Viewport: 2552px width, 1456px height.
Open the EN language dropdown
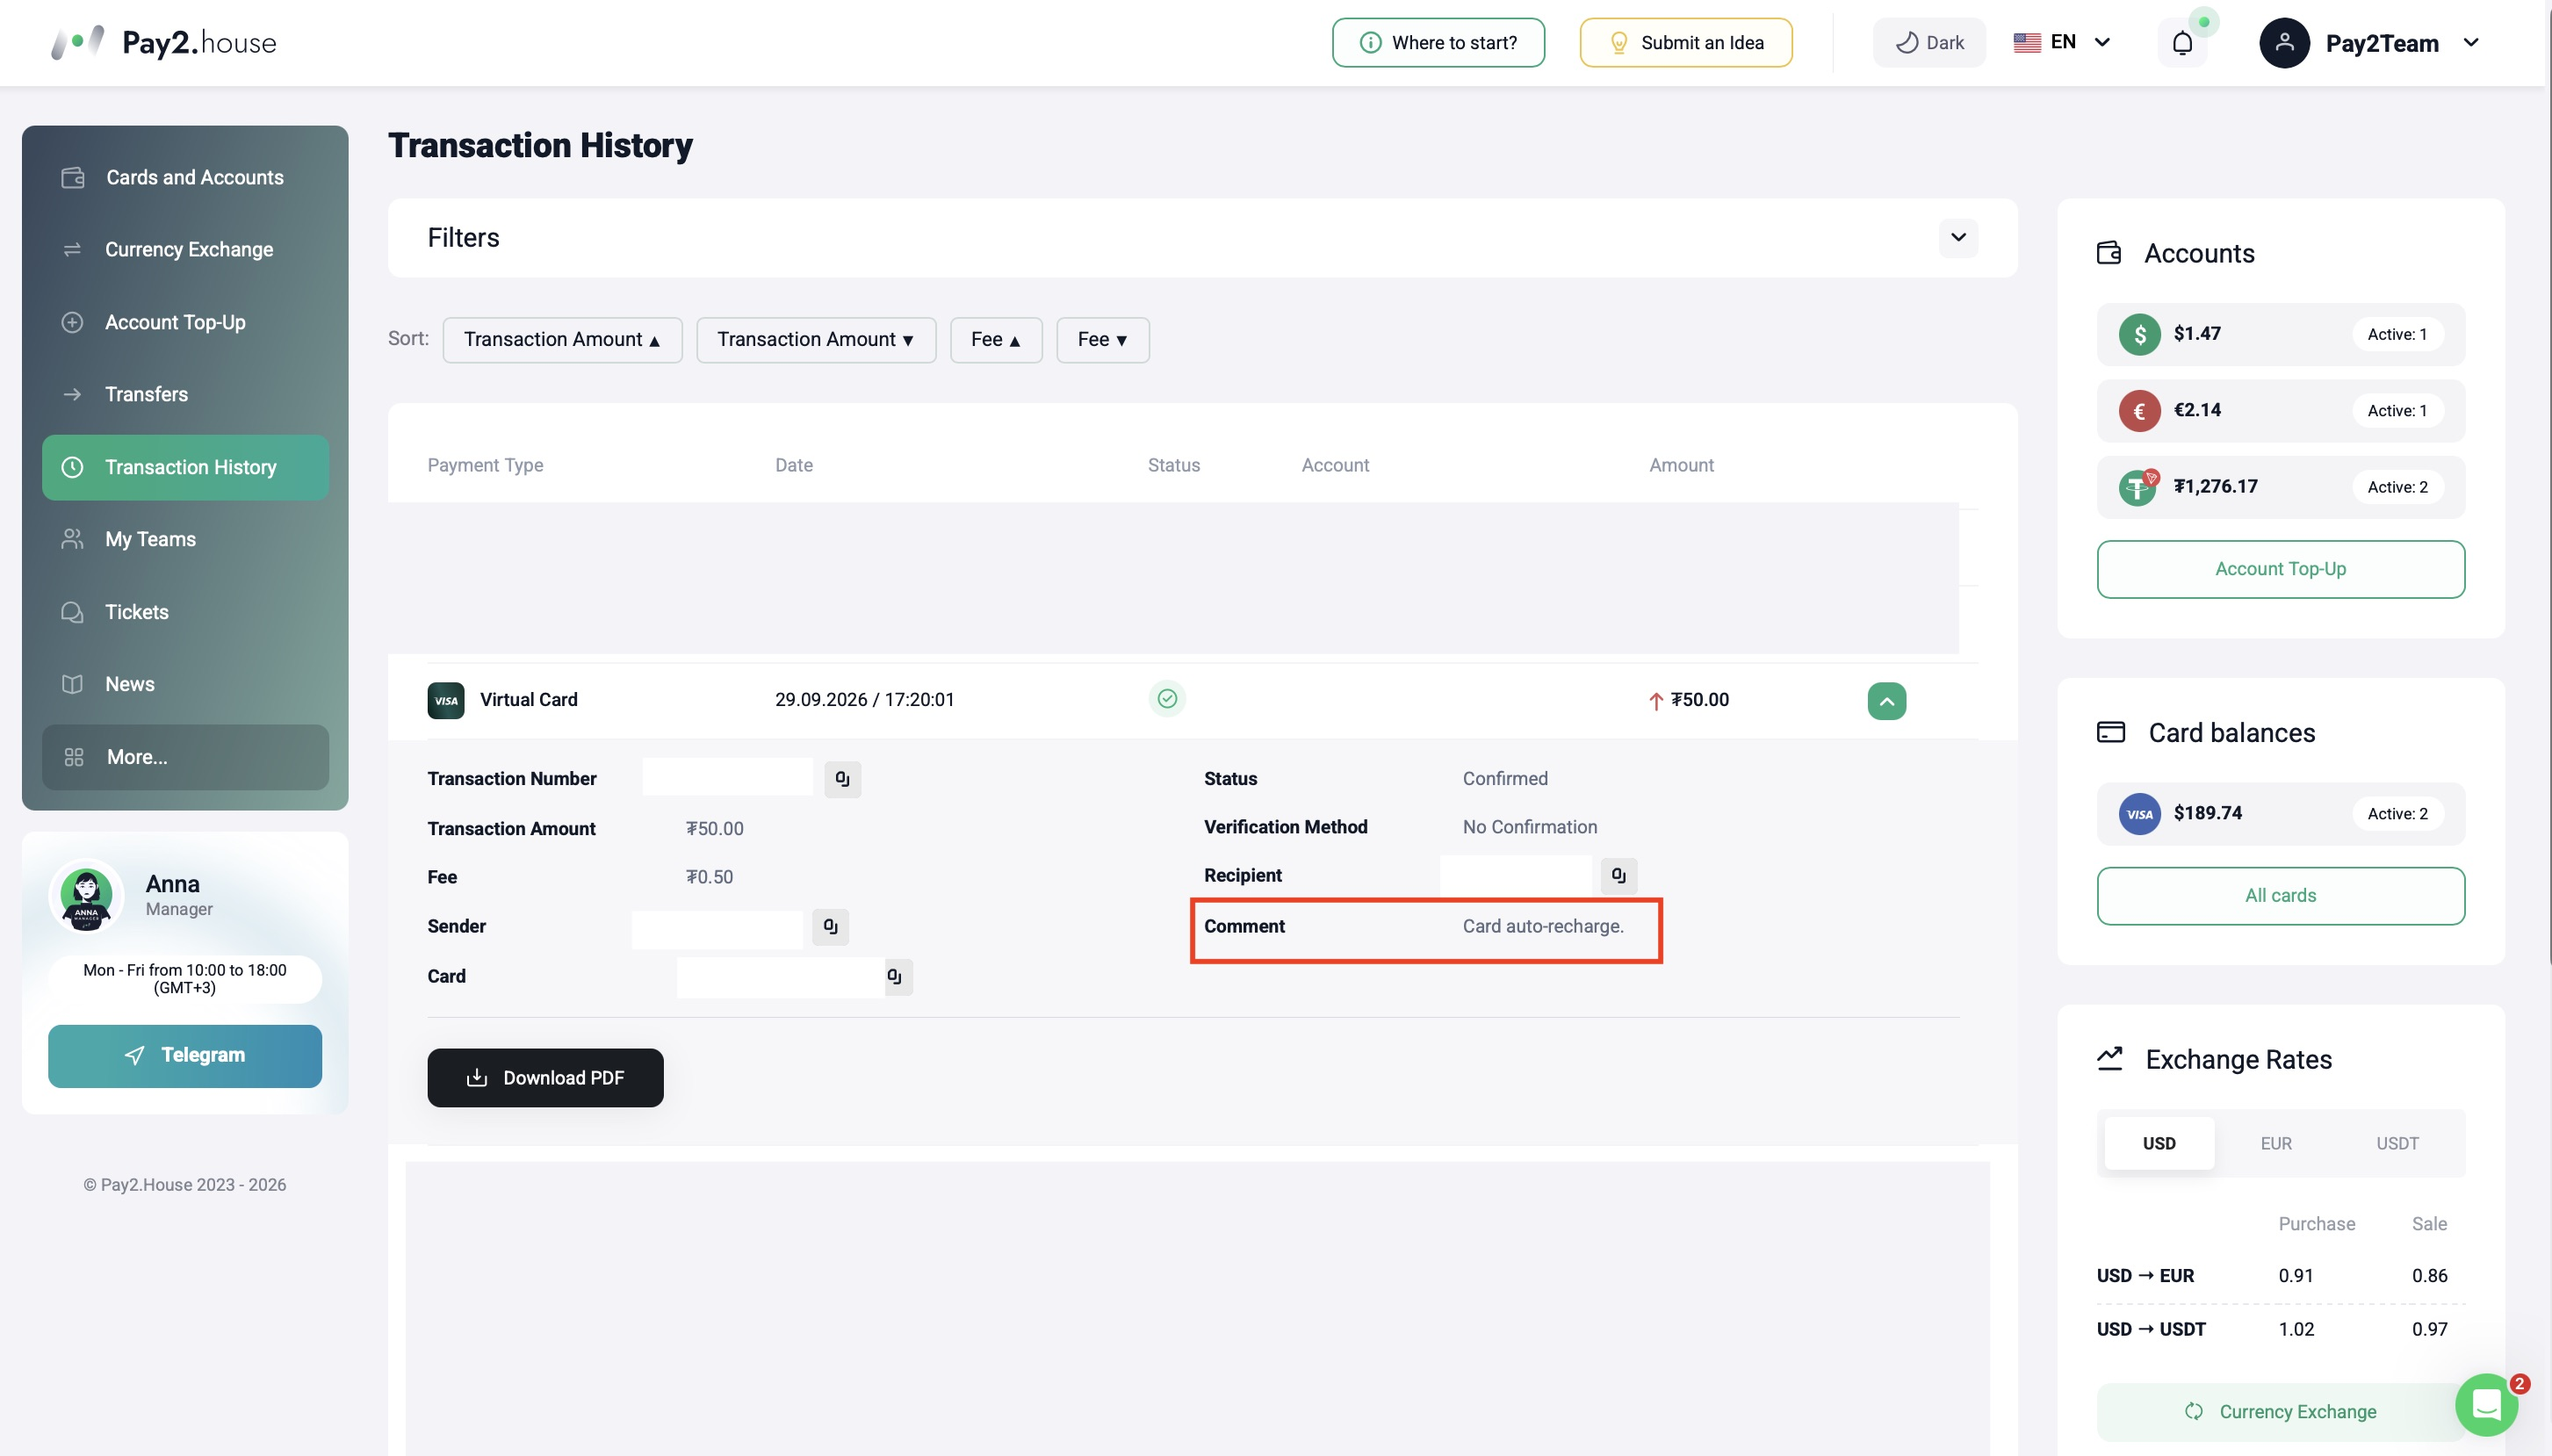(2063, 42)
